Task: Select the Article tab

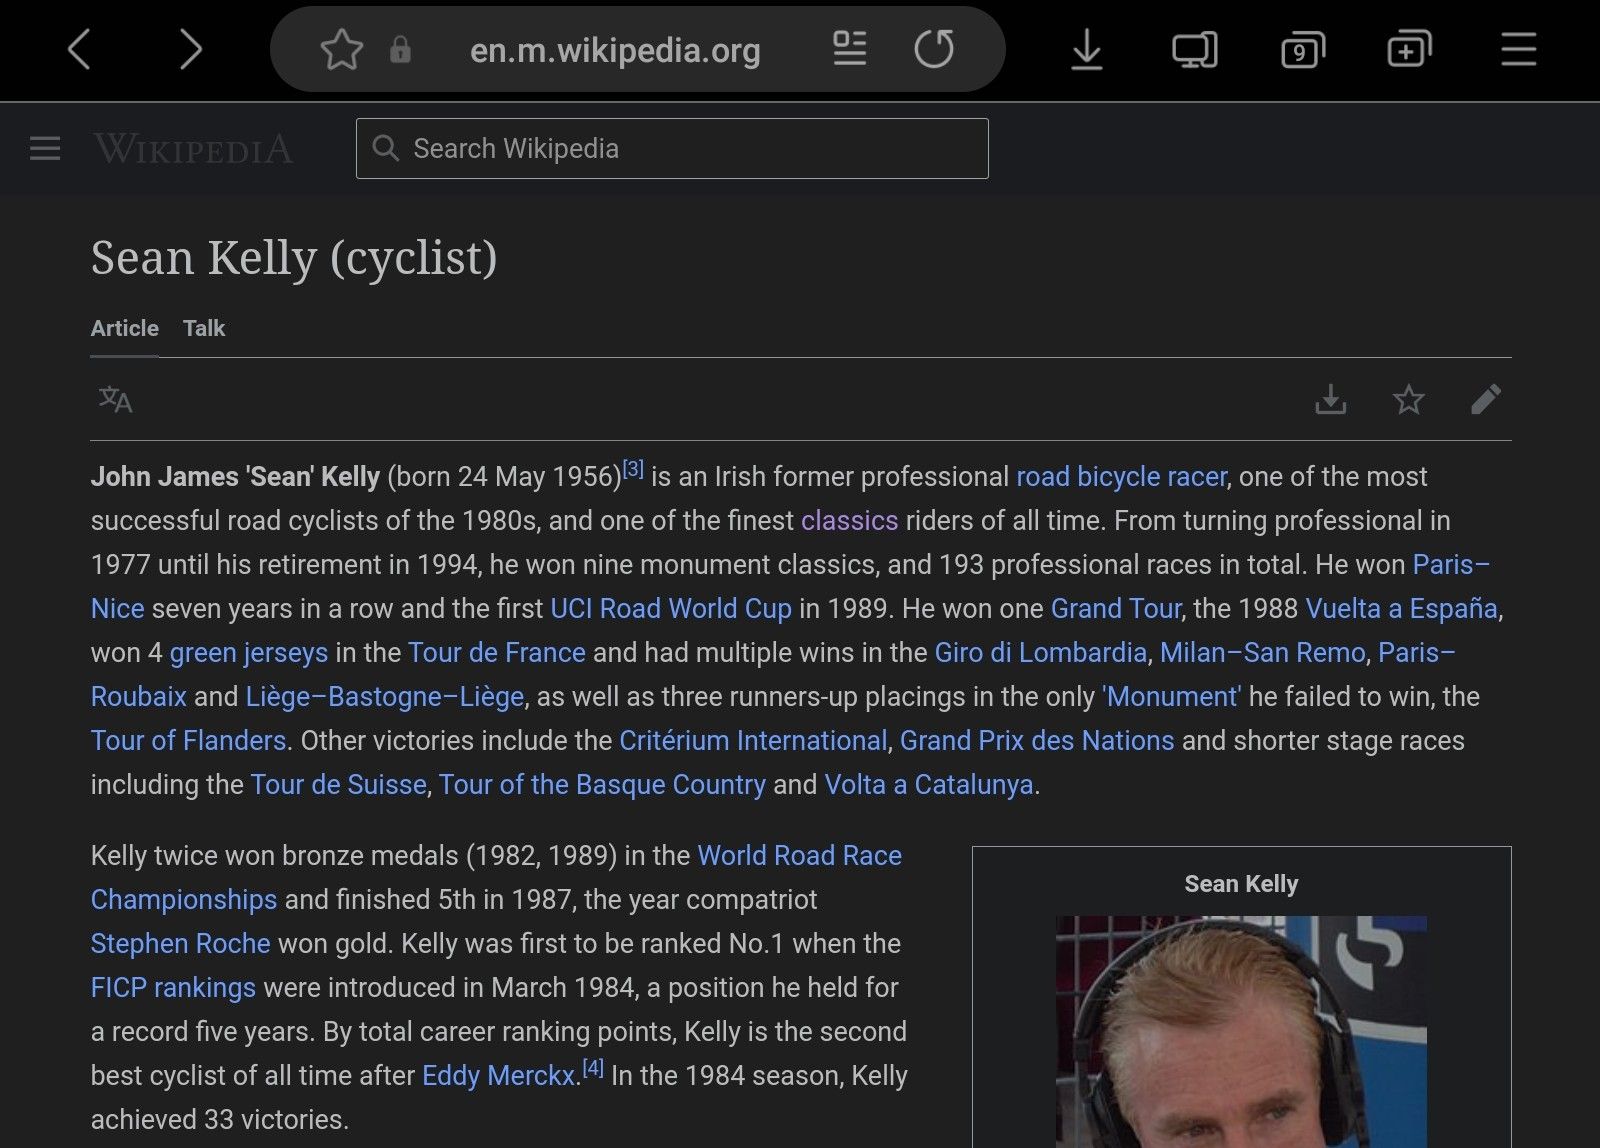Action: point(125,328)
